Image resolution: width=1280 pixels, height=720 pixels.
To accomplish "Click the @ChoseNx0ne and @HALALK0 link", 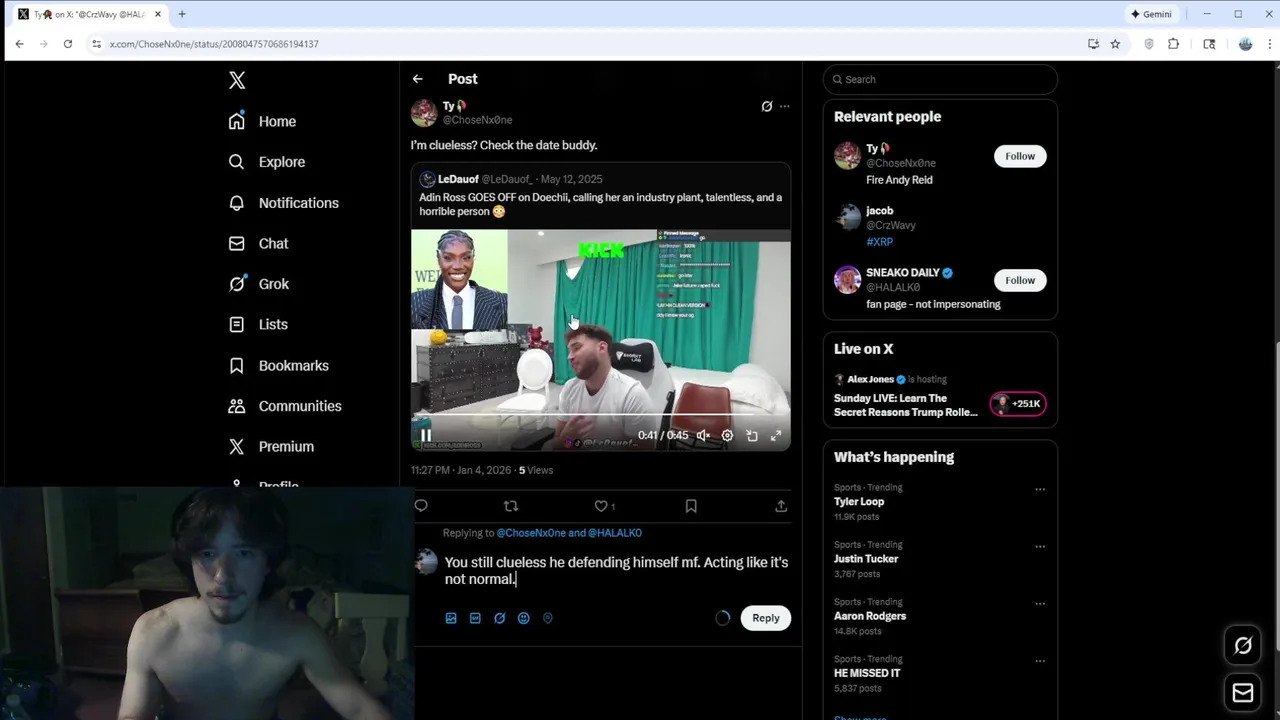I will click(569, 533).
